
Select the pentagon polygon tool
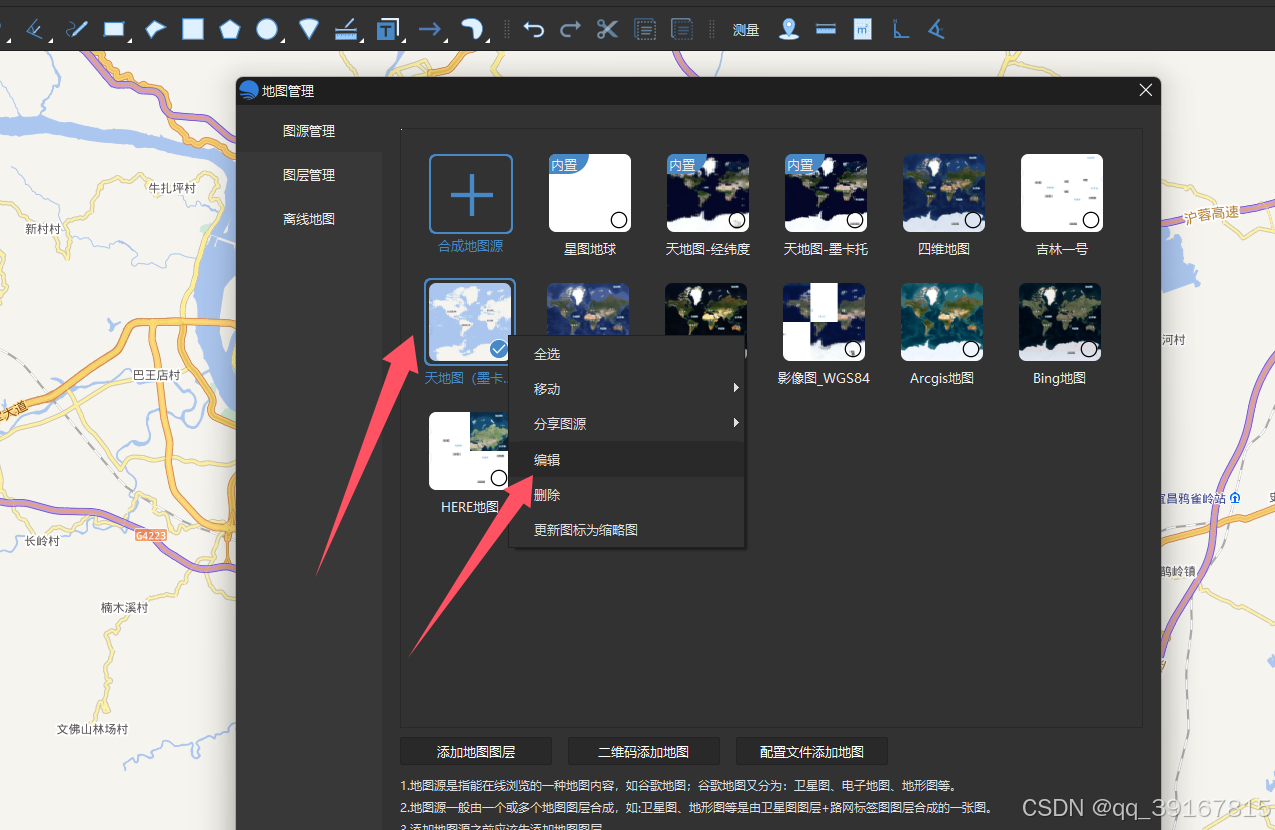pyautogui.click(x=230, y=29)
